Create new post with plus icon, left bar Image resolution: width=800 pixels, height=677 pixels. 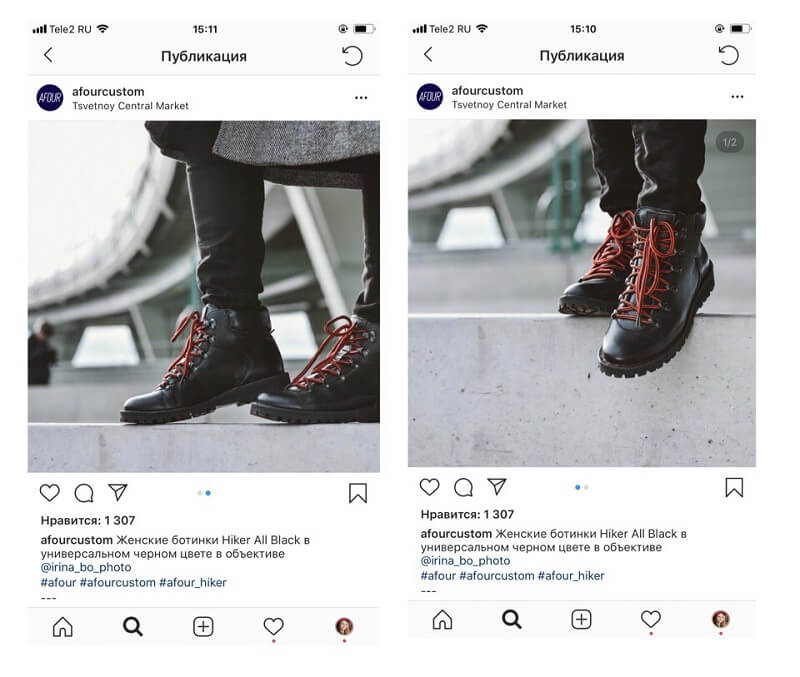203,626
